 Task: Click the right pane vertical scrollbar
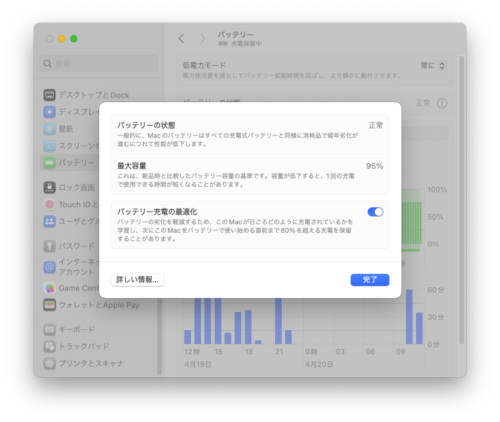462,200
